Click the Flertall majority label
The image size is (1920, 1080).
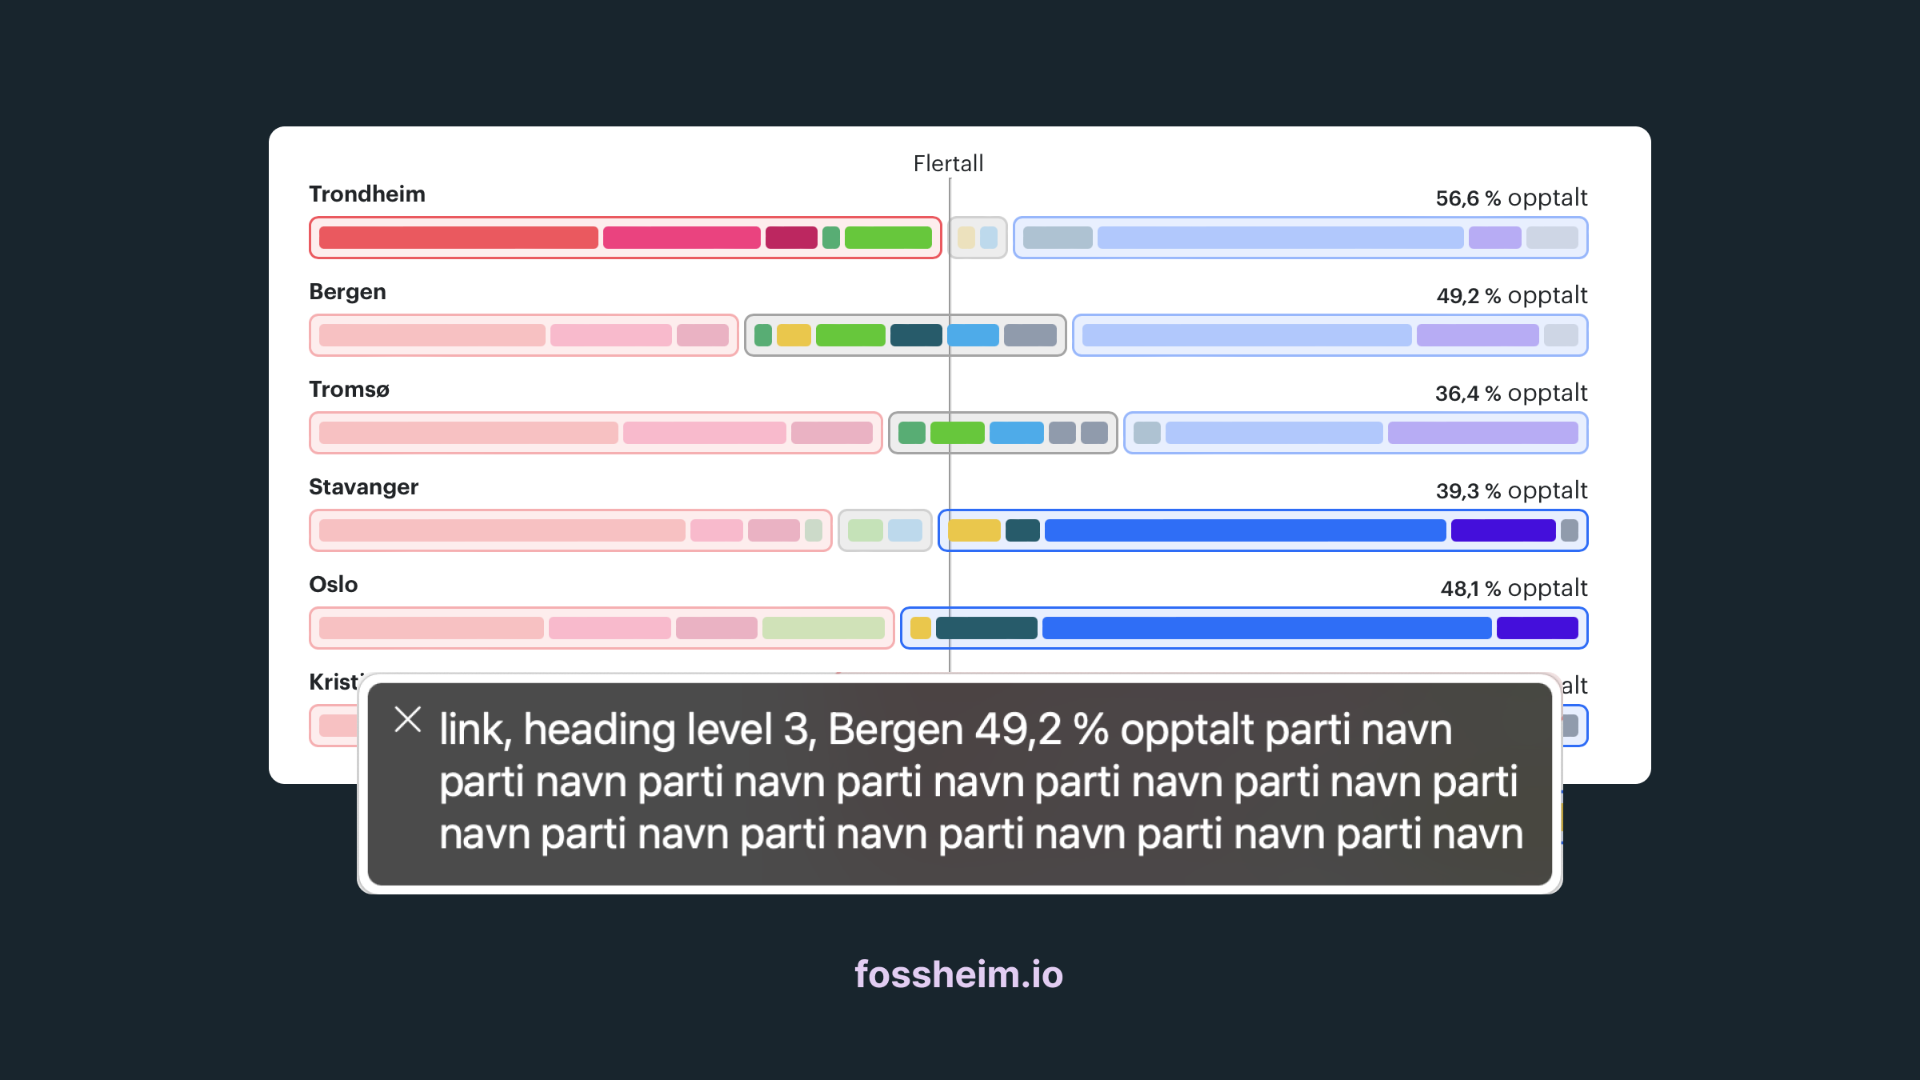(948, 163)
